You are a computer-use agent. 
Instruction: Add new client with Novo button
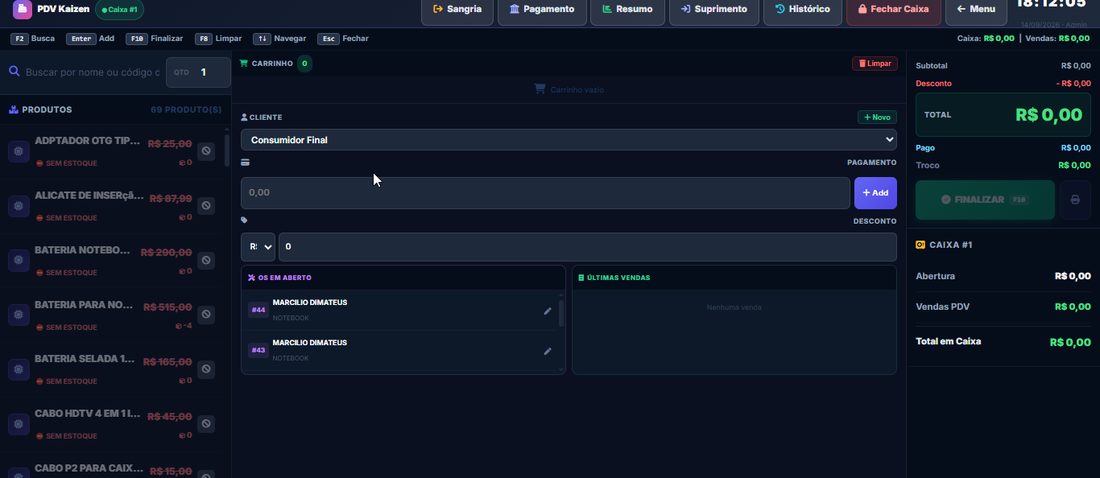coord(877,117)
